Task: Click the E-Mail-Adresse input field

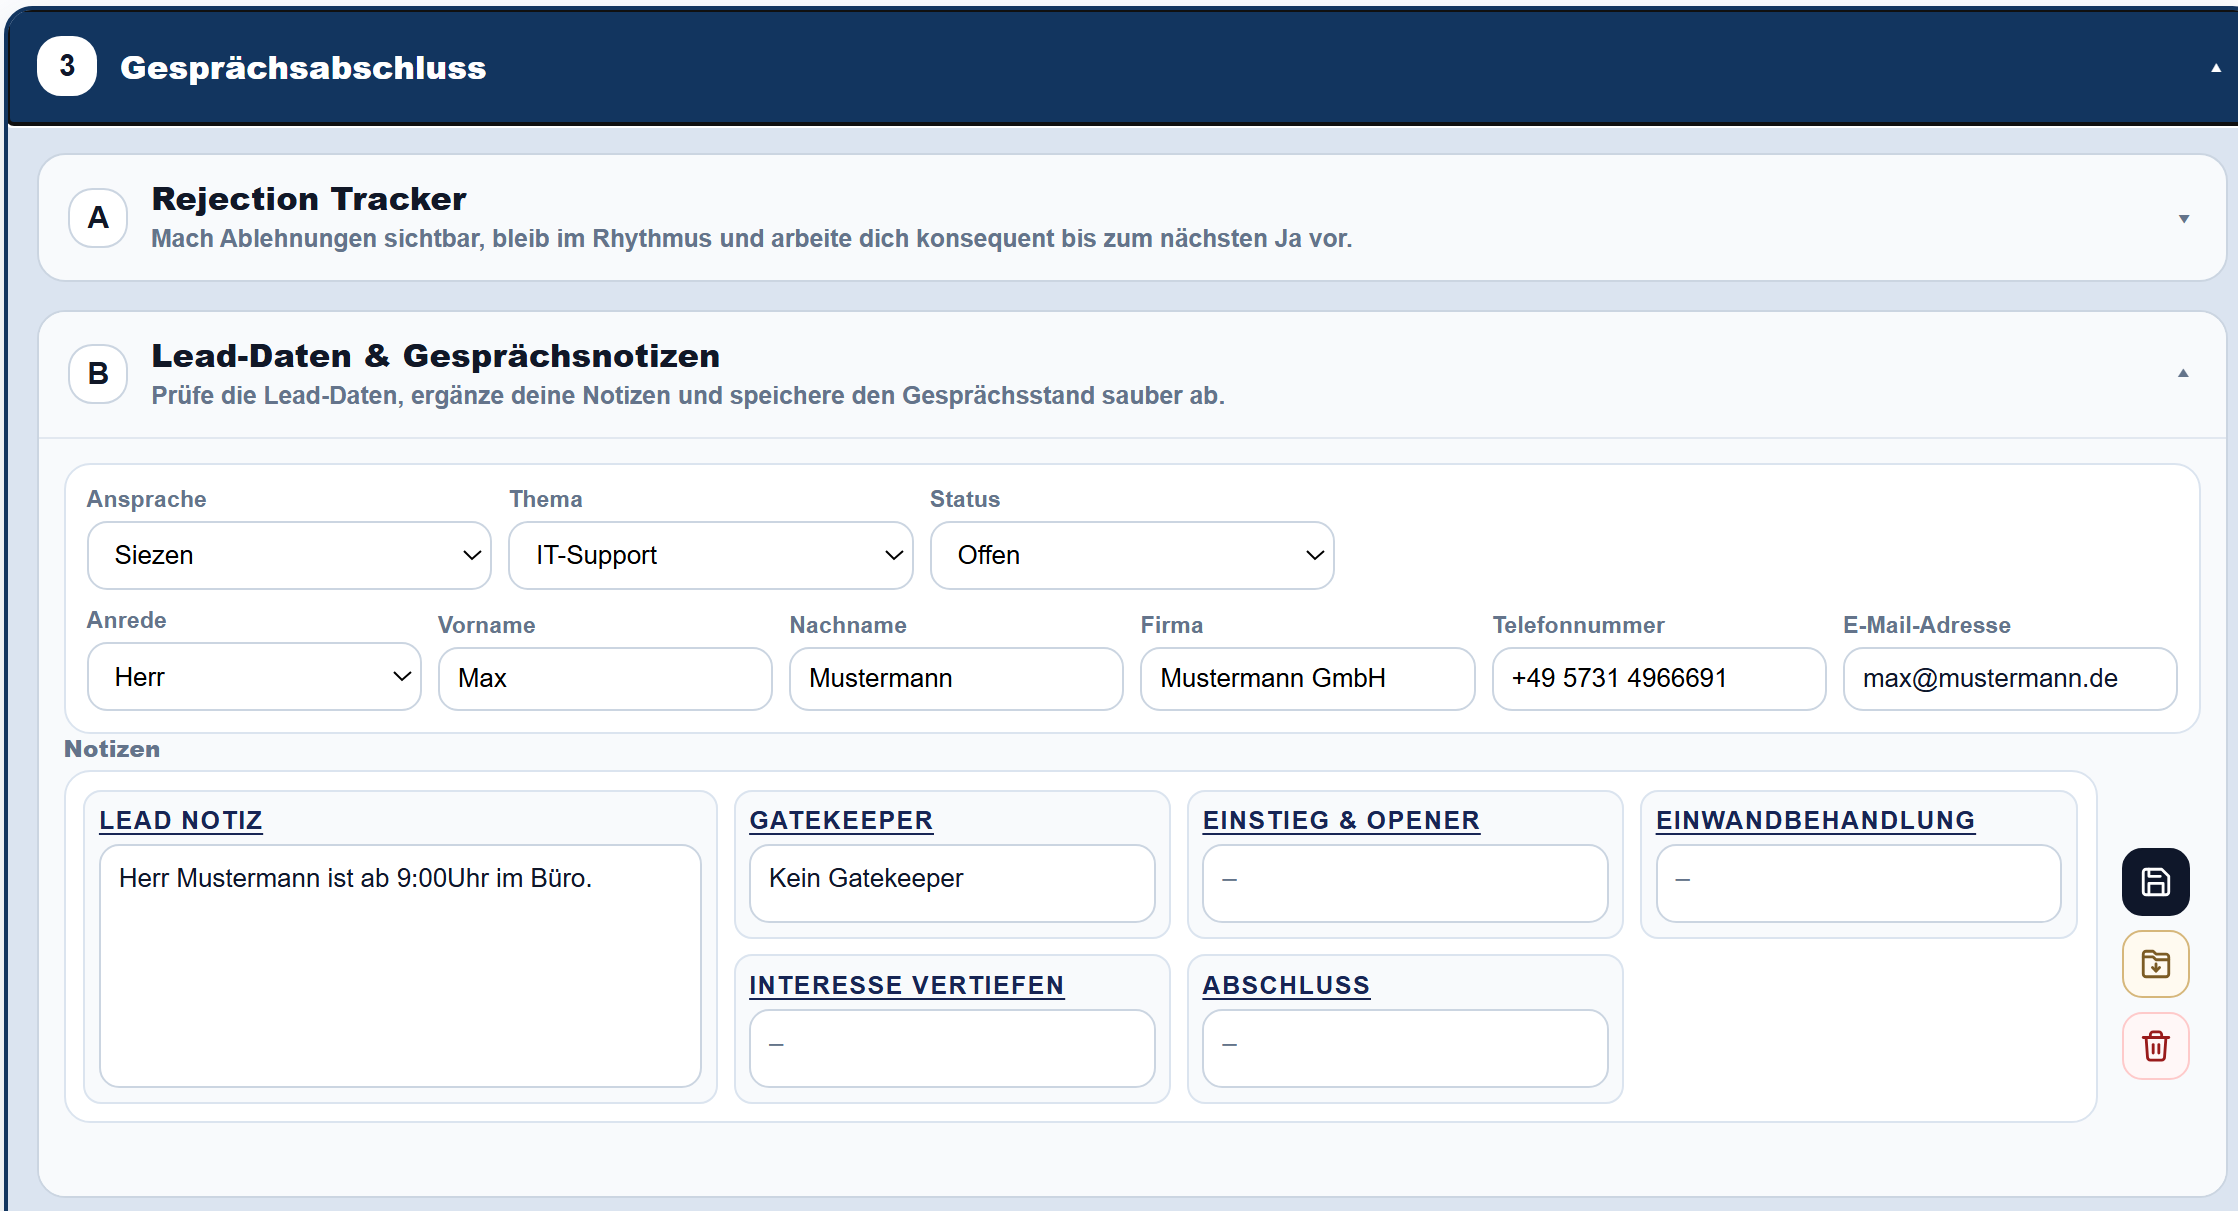Action: point(2010,678)
